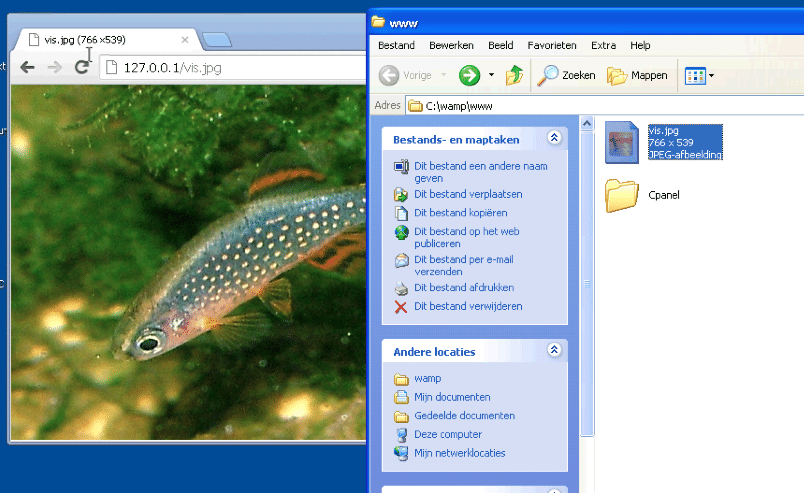Close the vis.jpg browser tab

point(185,40)
